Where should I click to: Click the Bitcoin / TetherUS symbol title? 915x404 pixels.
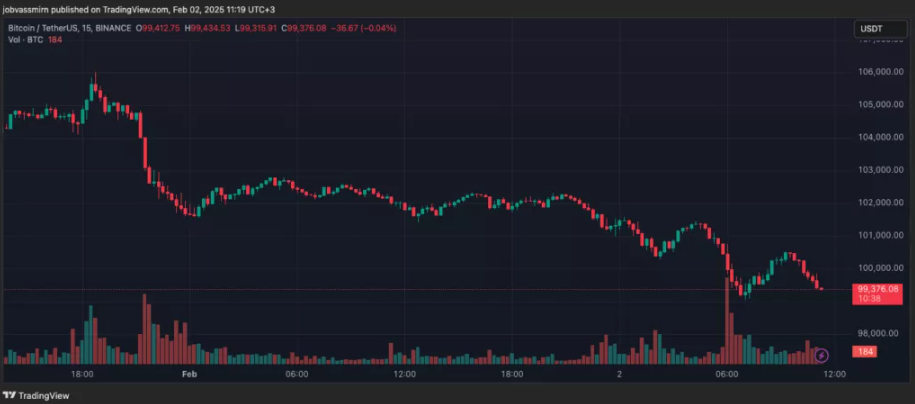coord(42,28)
